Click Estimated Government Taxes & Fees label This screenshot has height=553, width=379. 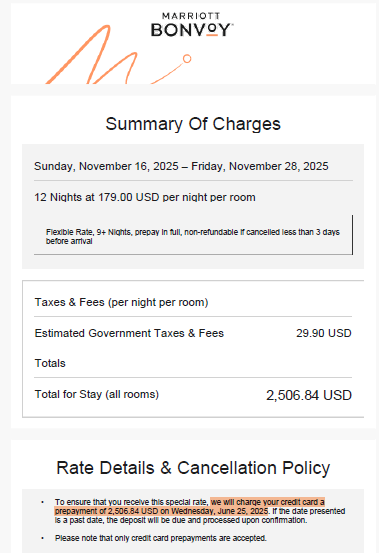pos(129,333)
